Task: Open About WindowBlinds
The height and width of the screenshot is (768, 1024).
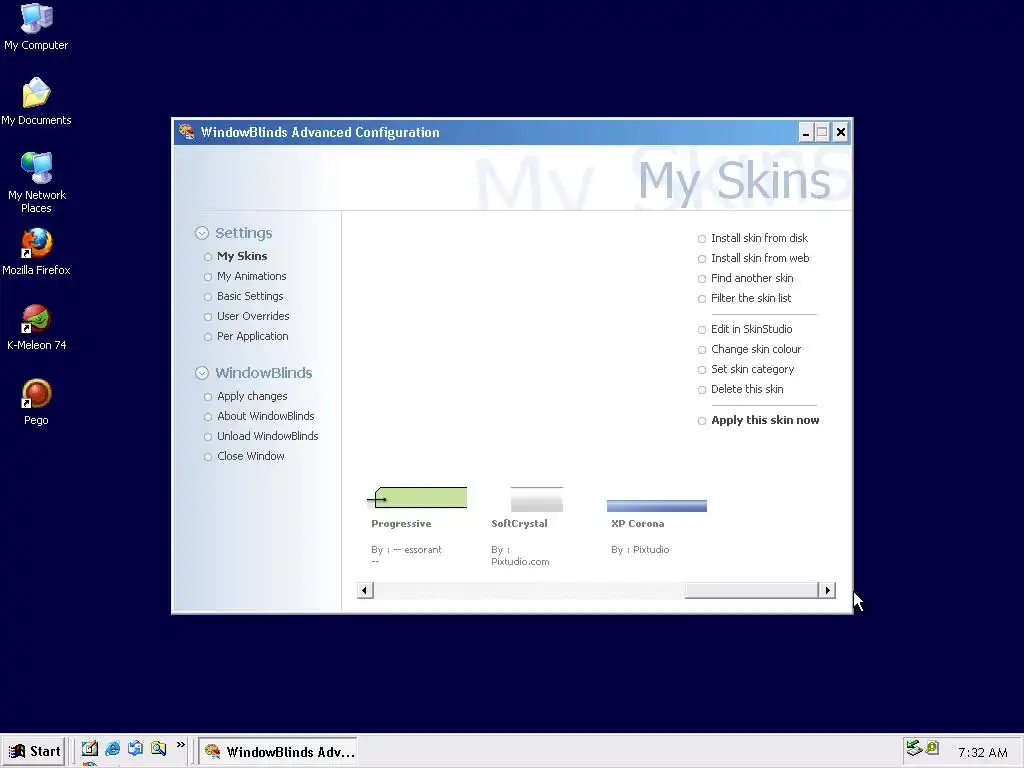Action: point(266,416)
